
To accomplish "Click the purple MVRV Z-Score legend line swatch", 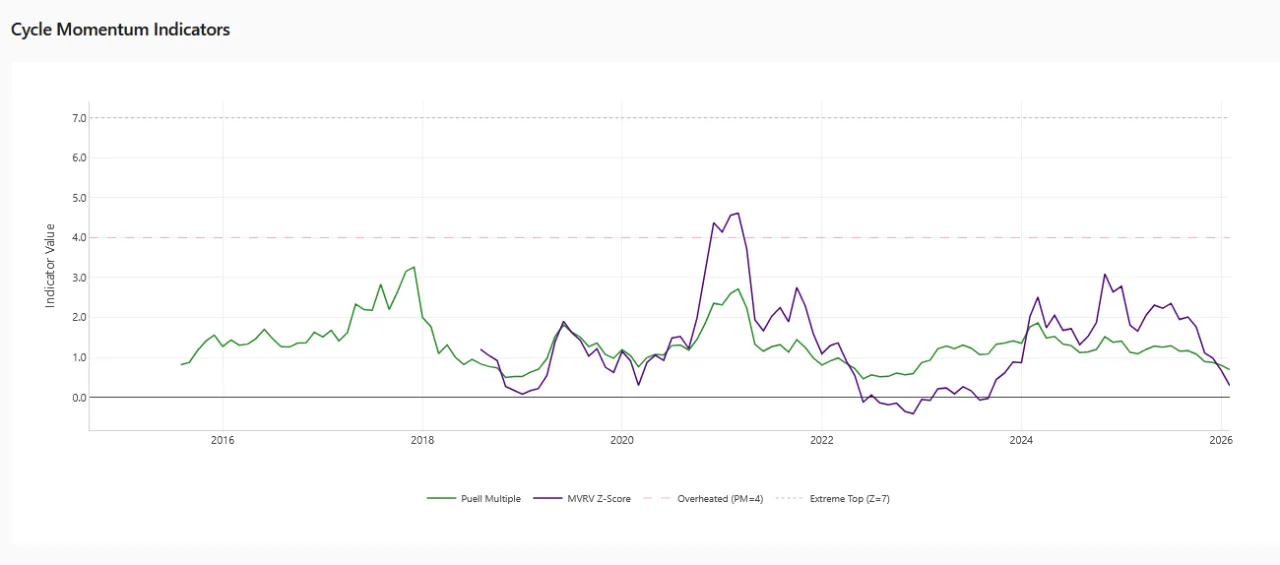I will [x=549, y=498].
